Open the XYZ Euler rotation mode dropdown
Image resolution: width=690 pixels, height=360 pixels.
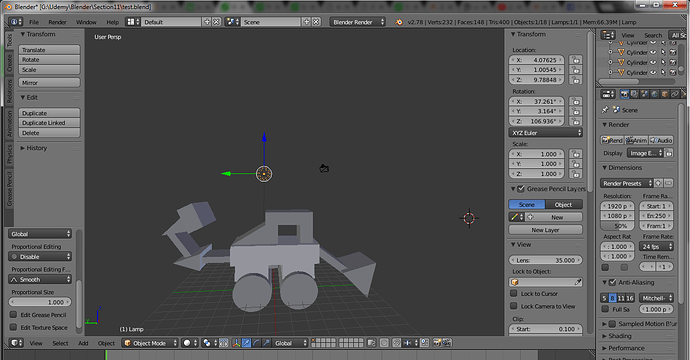[x=546, y=132]
